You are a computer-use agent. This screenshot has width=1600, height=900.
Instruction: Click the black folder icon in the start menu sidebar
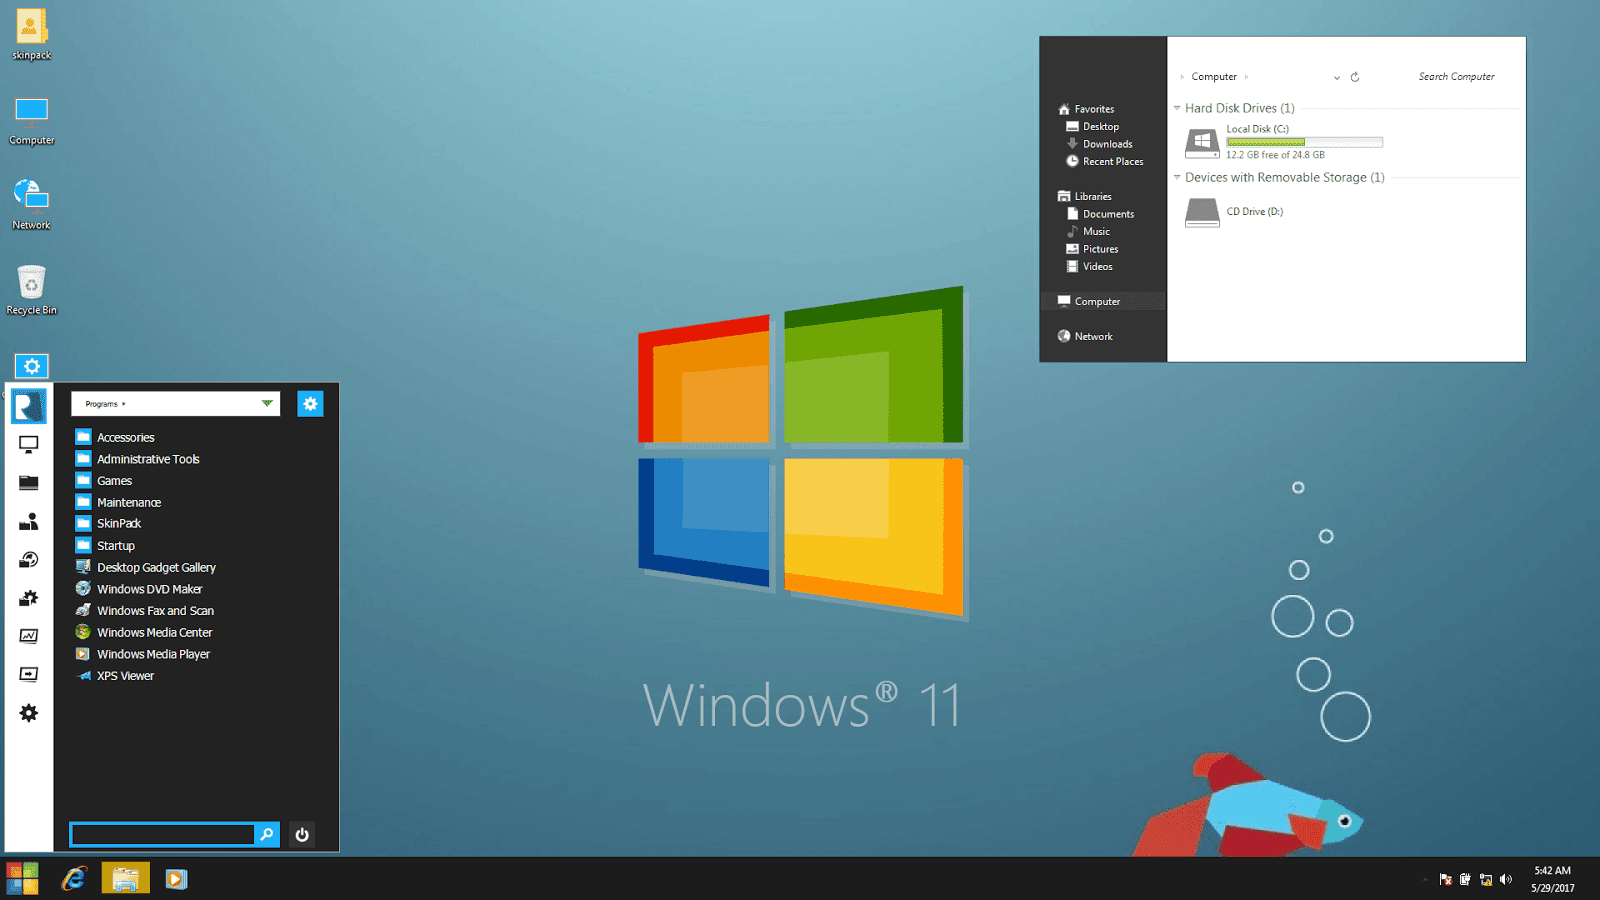pyautogui.click(x=29, y=483)
